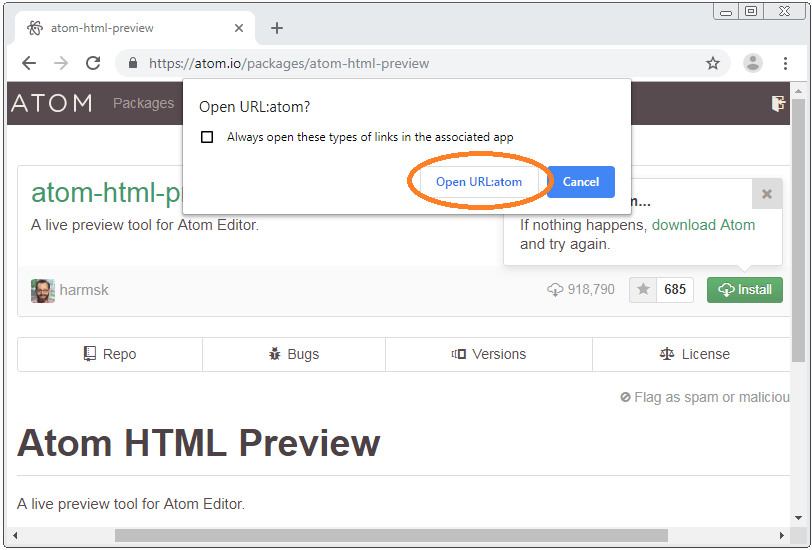Screen dimensions: 812x550
Task: Open a new browser tab
Action: point(277,28)
